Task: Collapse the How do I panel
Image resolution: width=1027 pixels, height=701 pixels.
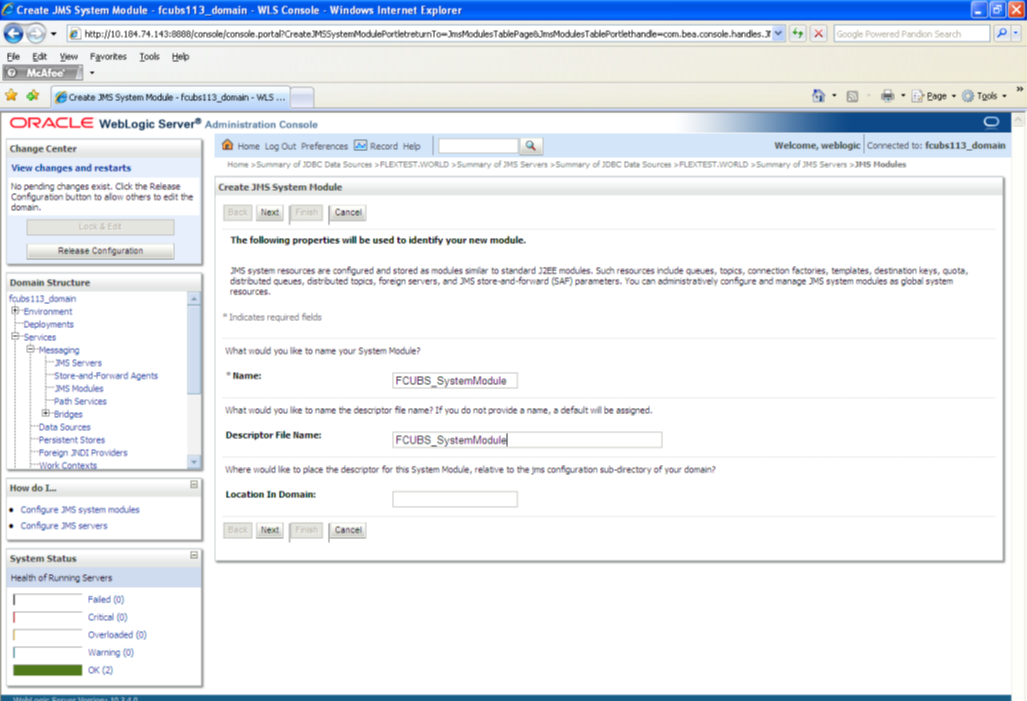Action: (x=194, y=485)
